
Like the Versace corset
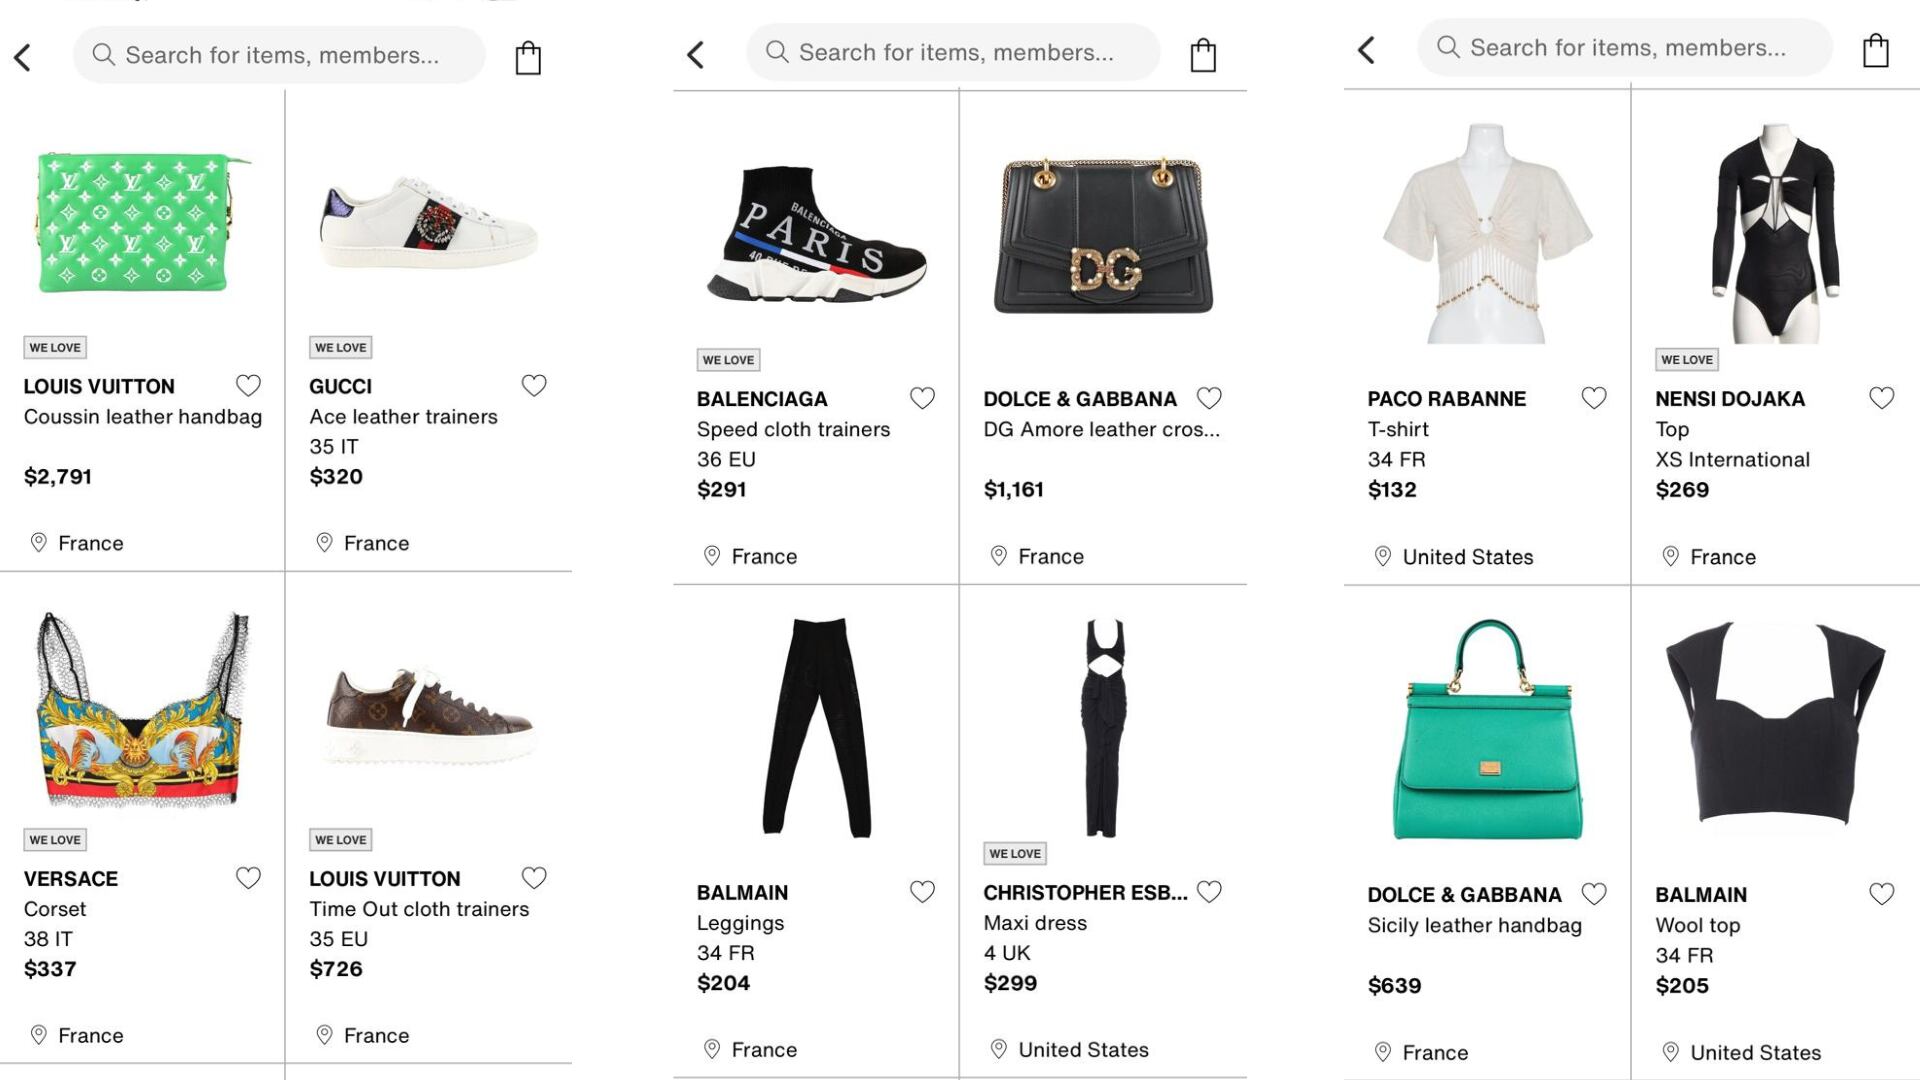coord(248,878)
